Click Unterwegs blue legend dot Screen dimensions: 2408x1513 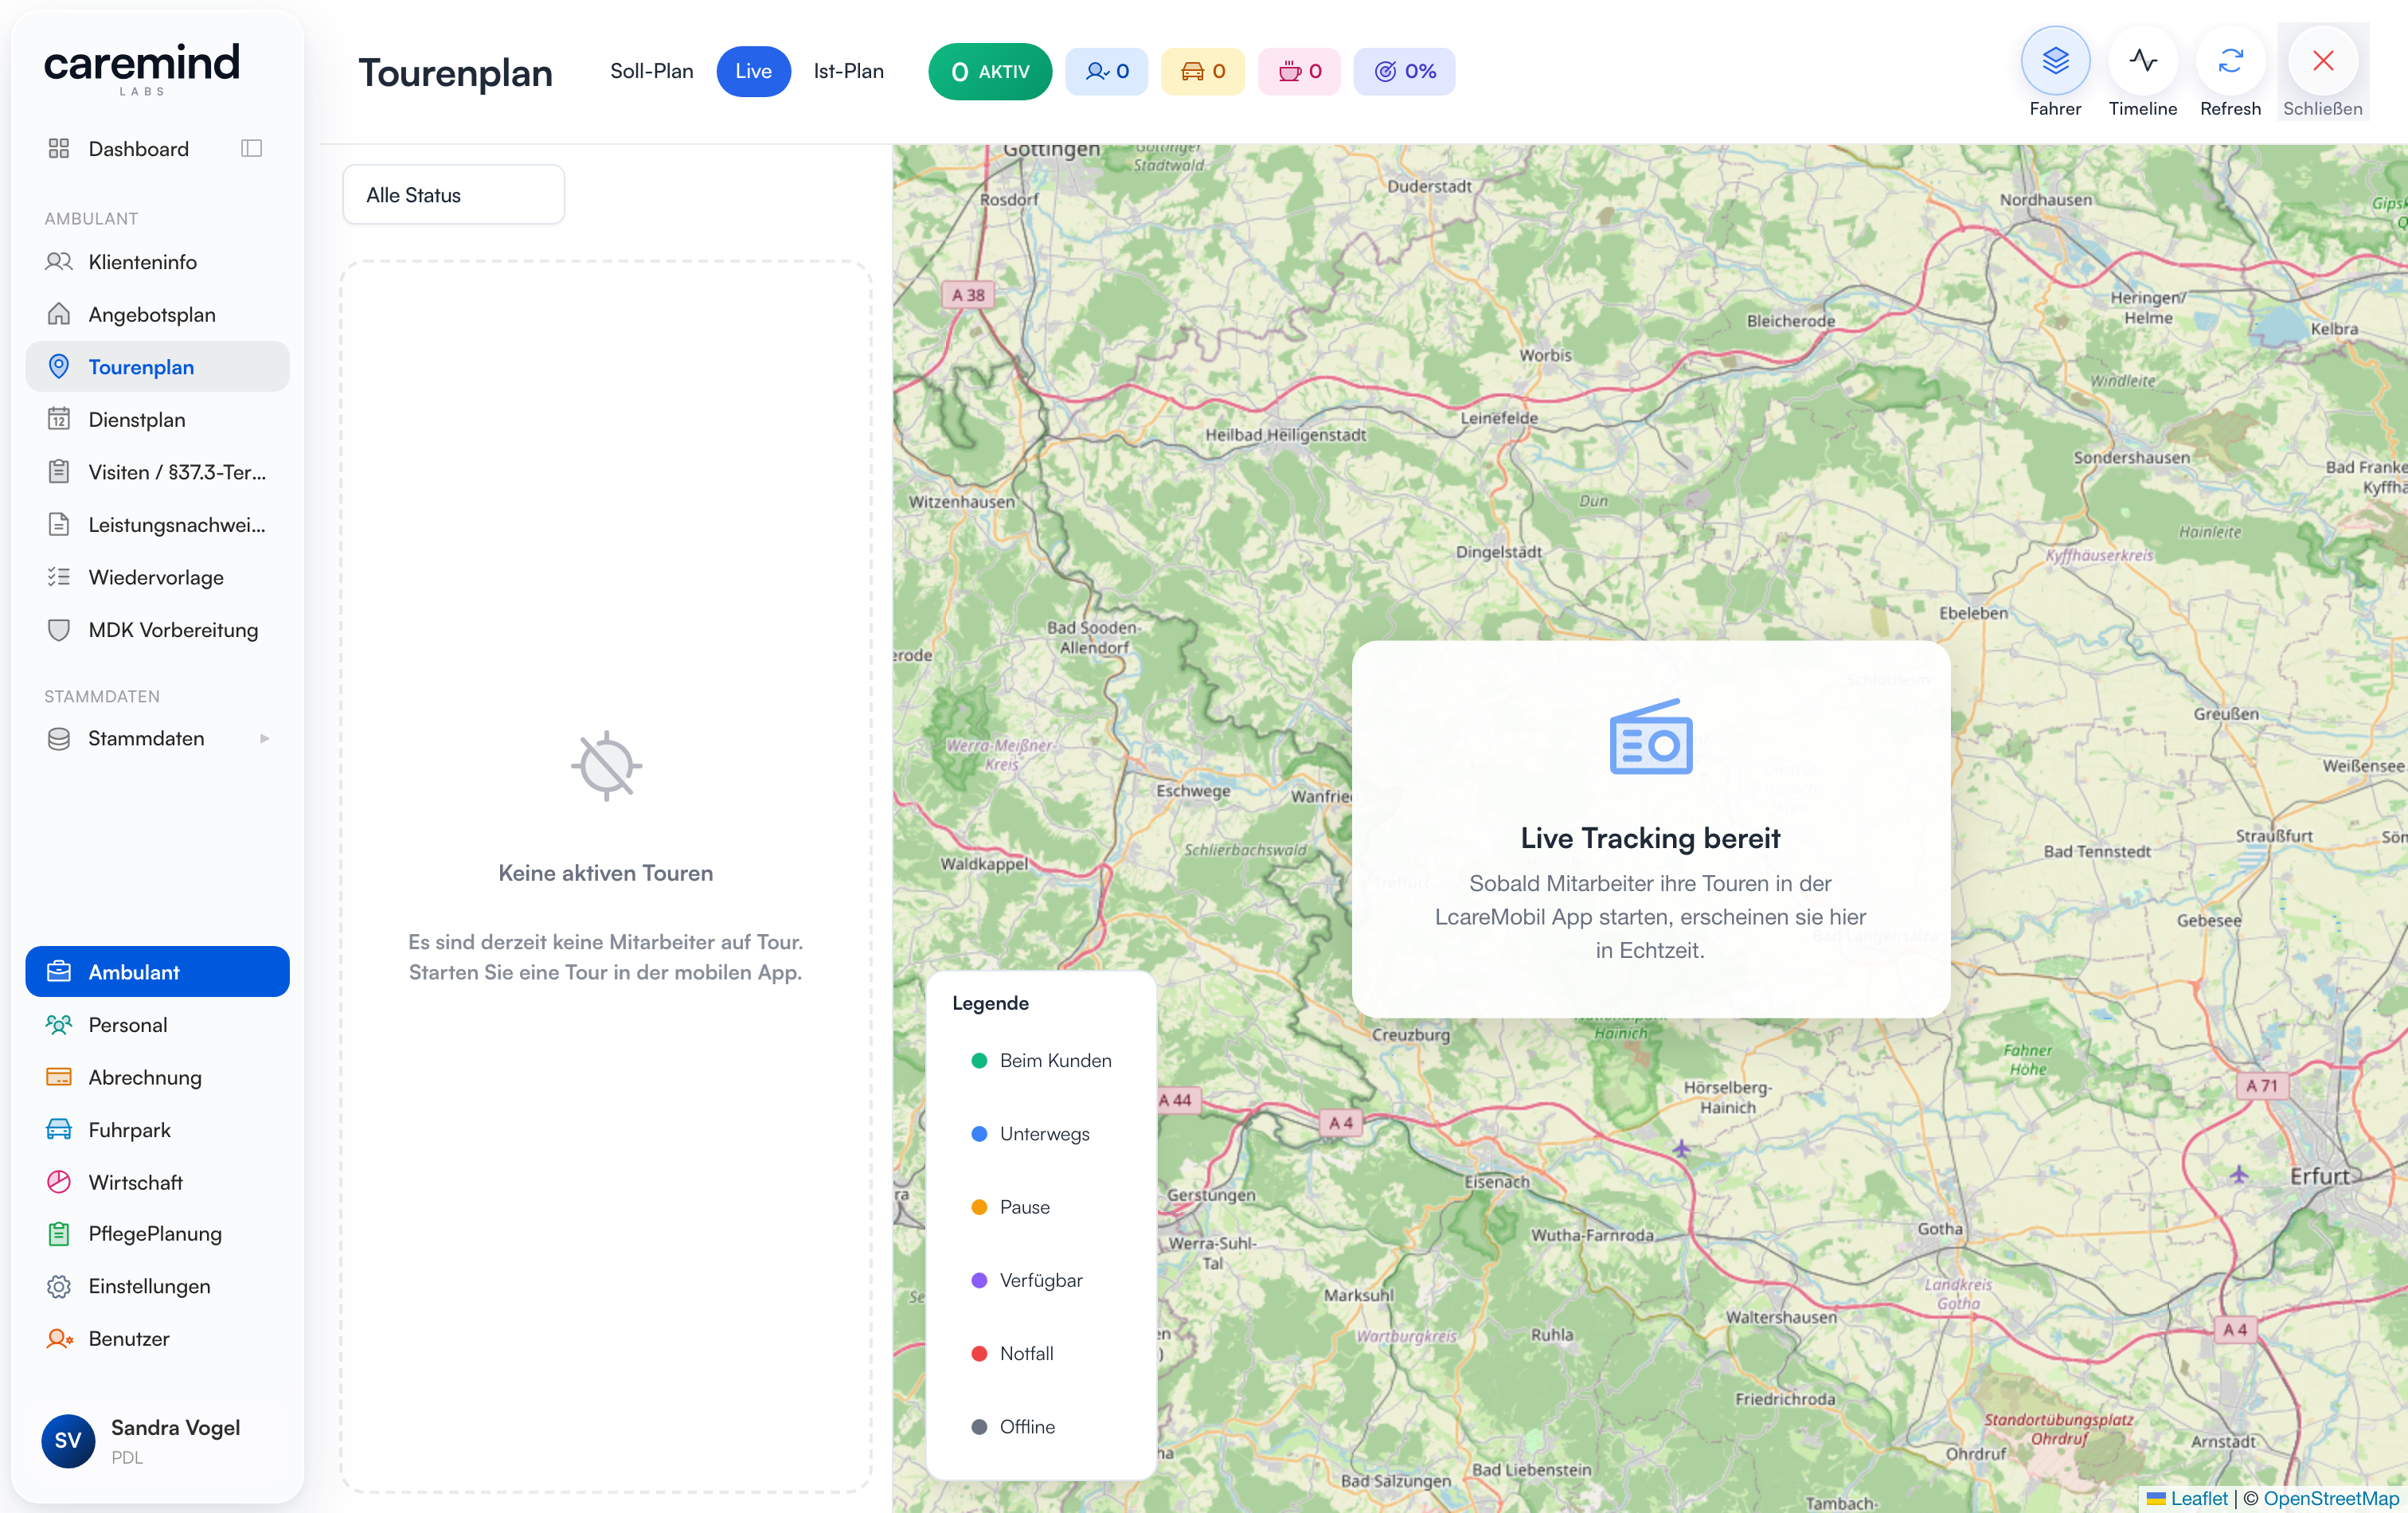[x=979, y=1133]
